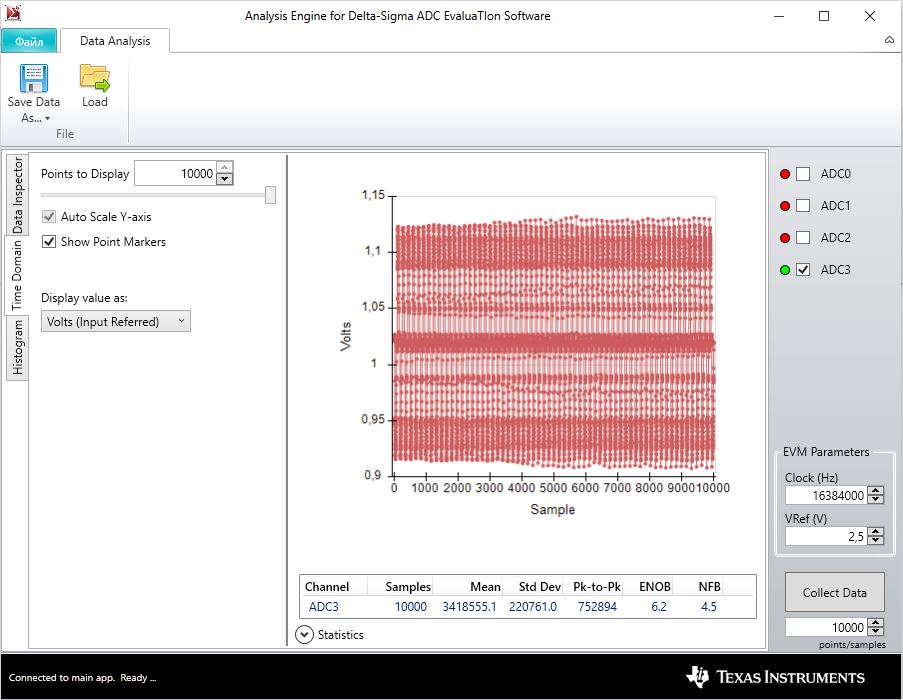Open the Load folder icon
The image size is (903, 700).
coord(94,78)
